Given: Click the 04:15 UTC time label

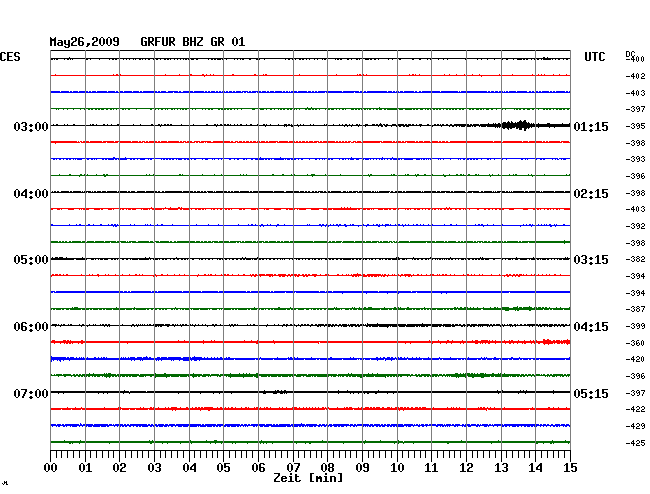Looking at the screenshot, I should coord(591,327).
